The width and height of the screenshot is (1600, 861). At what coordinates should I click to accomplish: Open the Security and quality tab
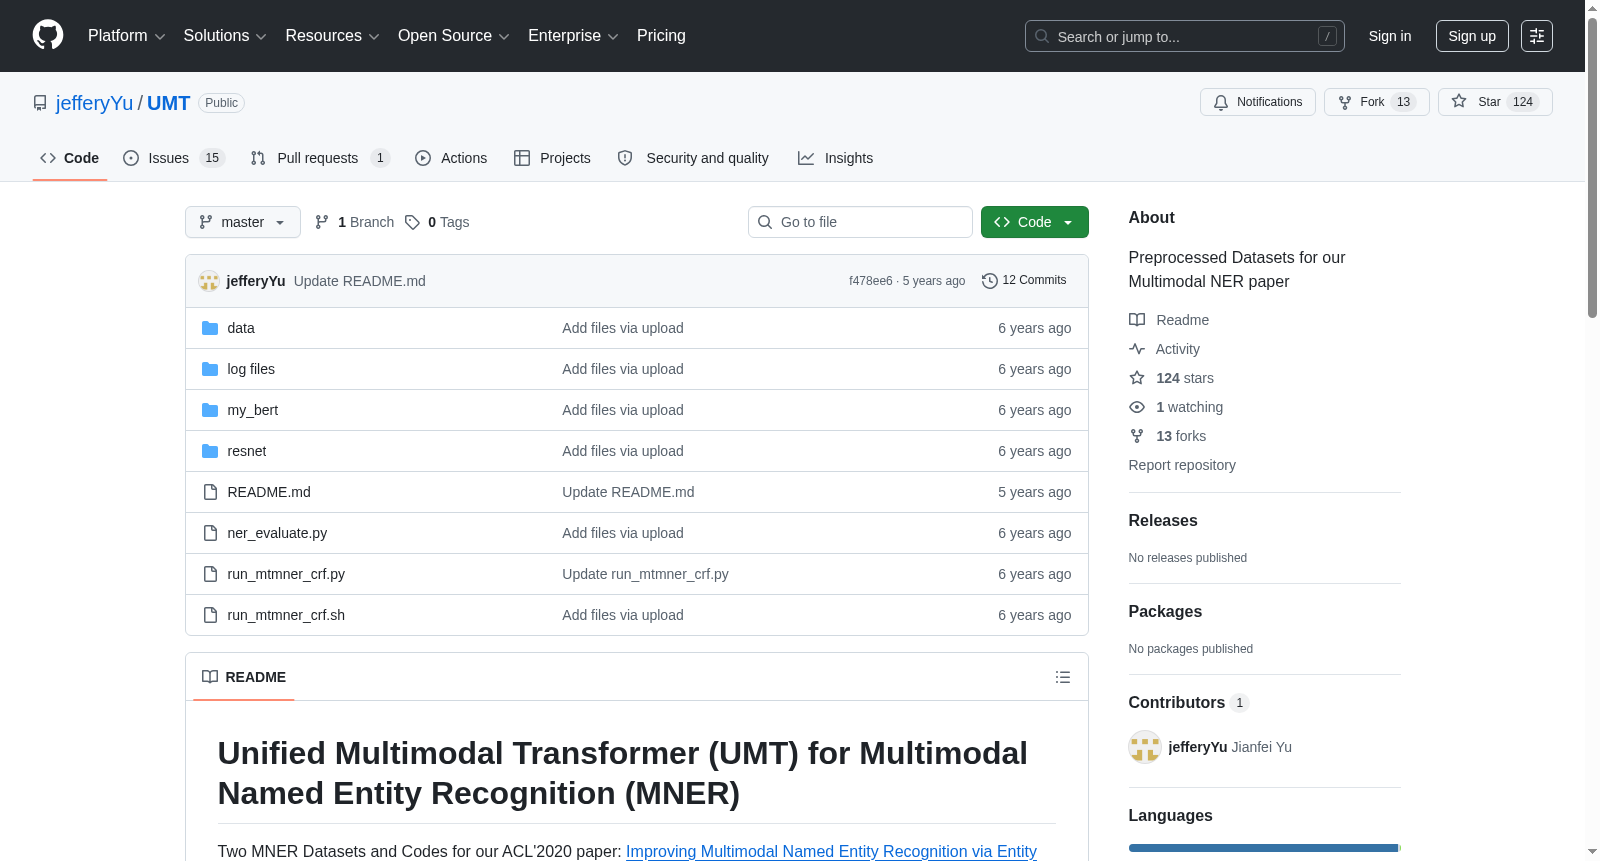[x=693, y=158]
